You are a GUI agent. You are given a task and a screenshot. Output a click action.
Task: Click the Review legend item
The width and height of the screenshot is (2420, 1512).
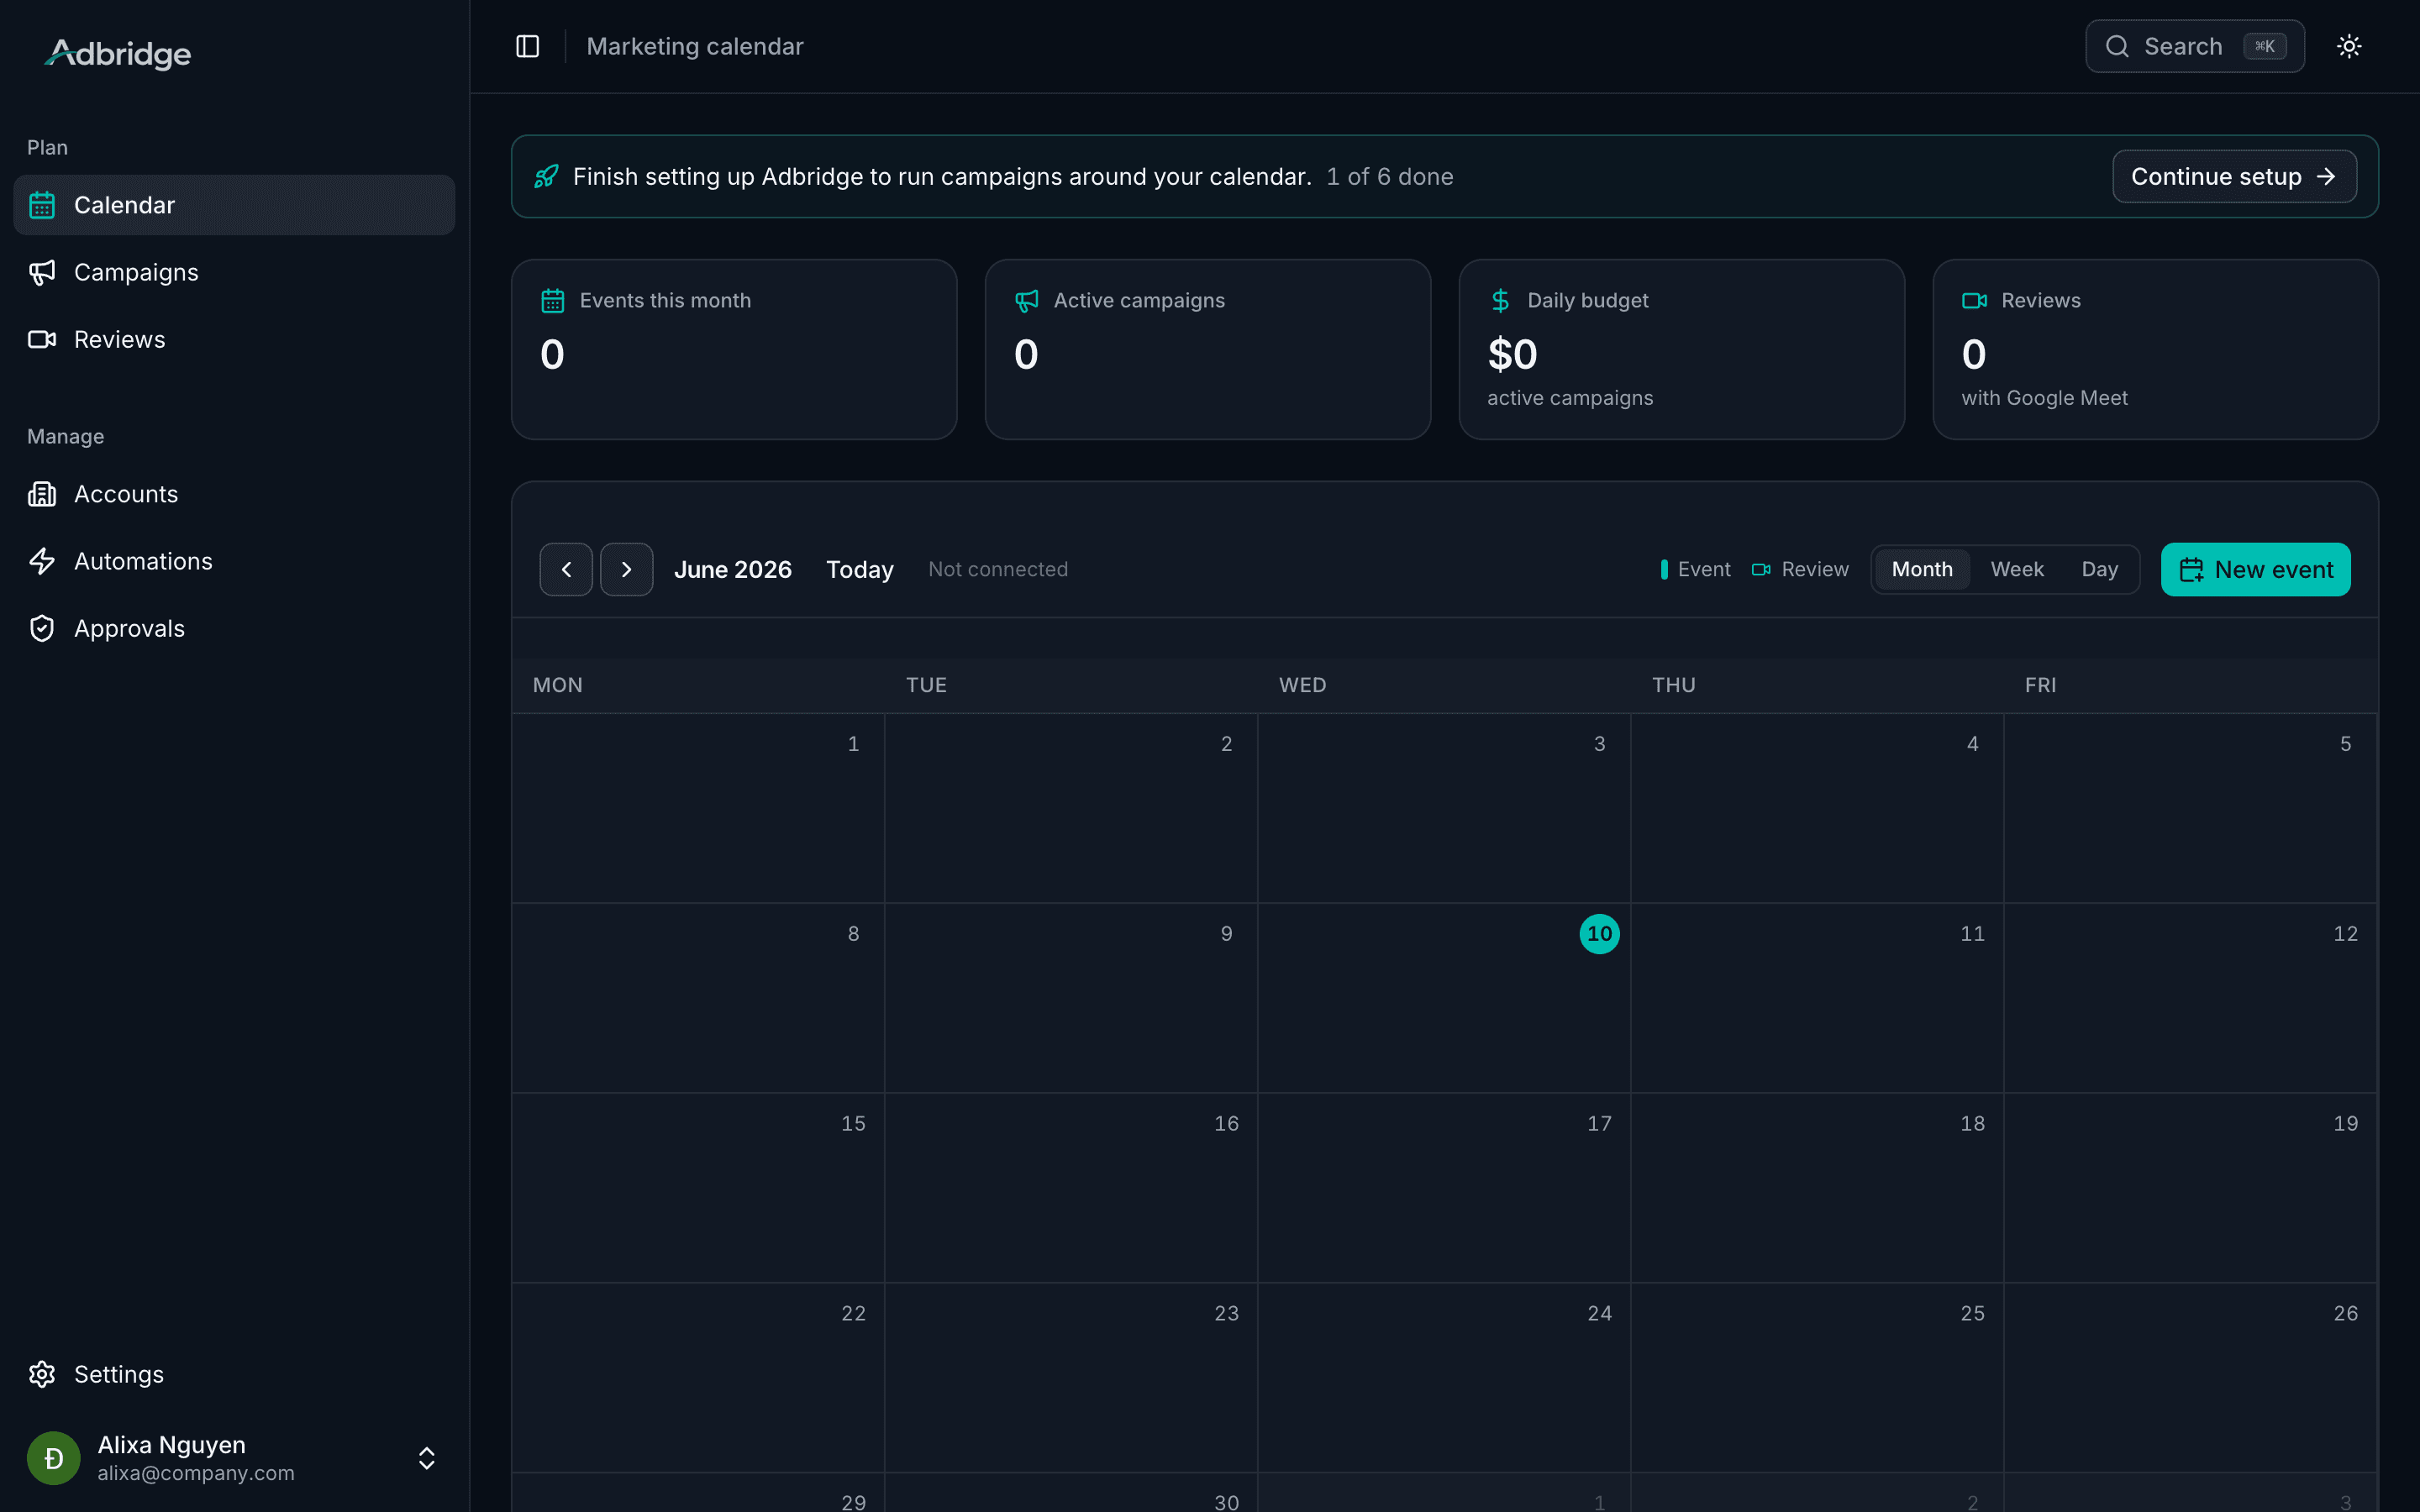point(1800,569)
